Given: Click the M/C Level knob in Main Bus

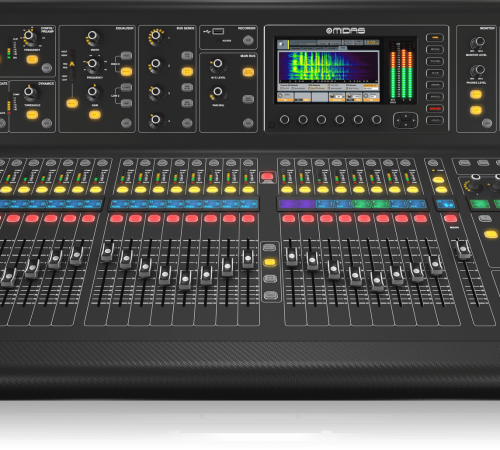Looking at the screenshot, I should pos(218,65).
